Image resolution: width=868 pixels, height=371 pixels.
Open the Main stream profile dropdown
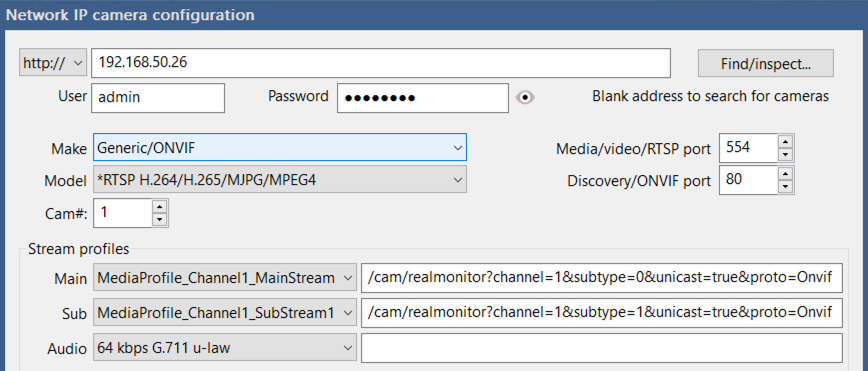225,279
